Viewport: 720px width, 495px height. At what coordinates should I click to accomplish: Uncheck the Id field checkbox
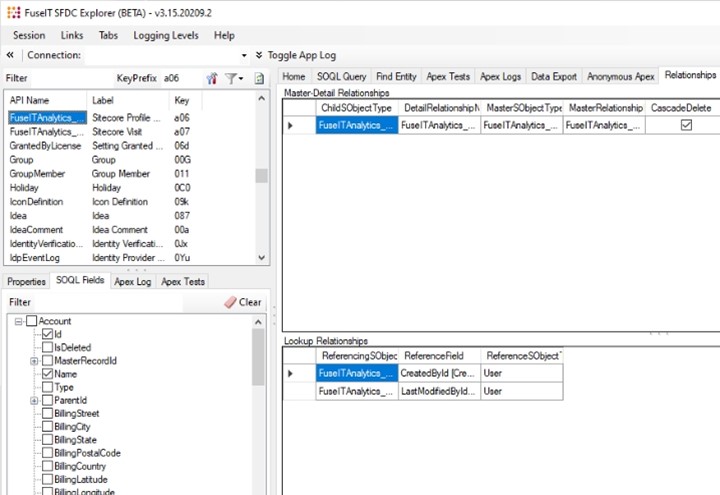[47, 334]
